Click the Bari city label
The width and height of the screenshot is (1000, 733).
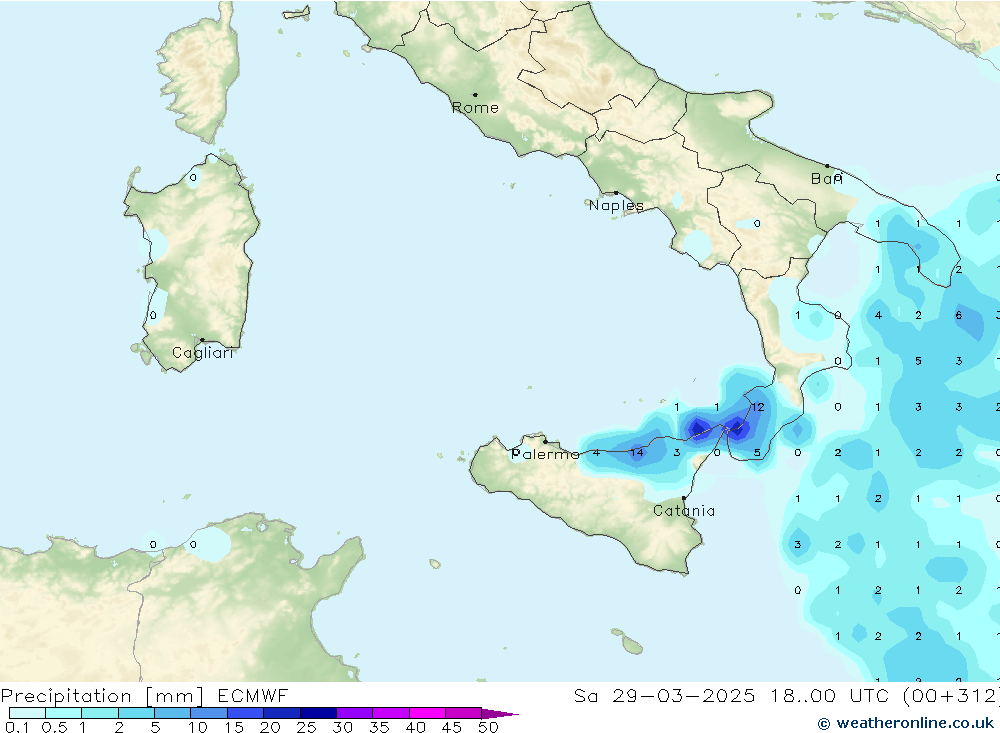point(827,179)
